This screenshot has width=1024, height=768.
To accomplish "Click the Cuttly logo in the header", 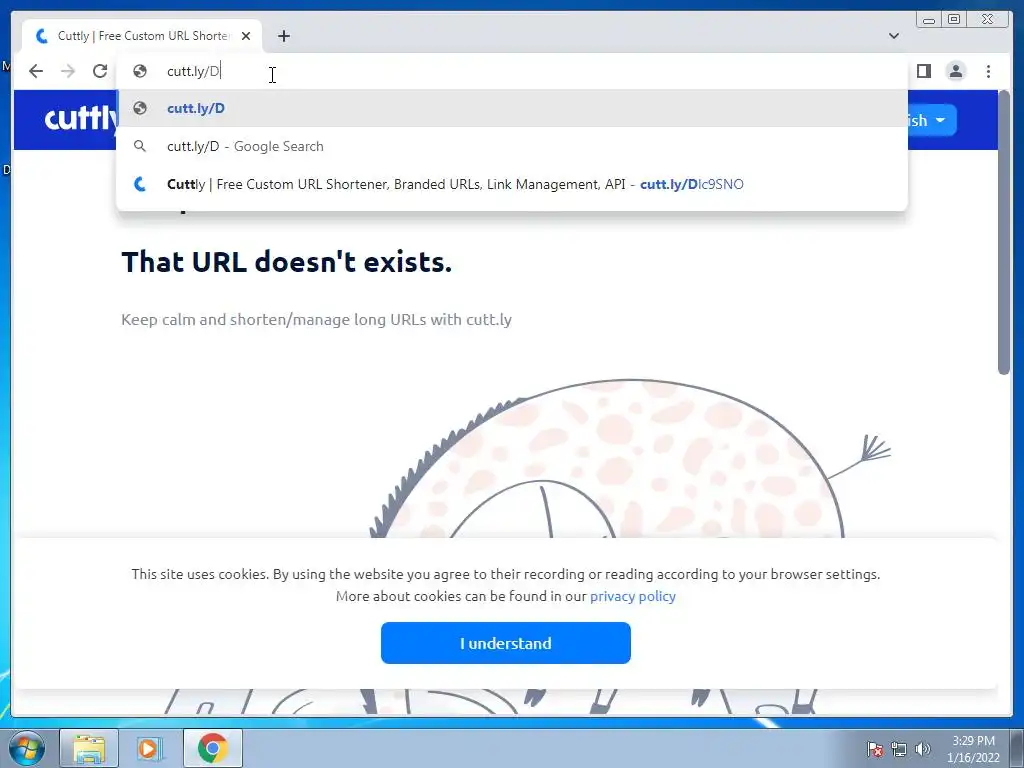I will pos(81,120).
